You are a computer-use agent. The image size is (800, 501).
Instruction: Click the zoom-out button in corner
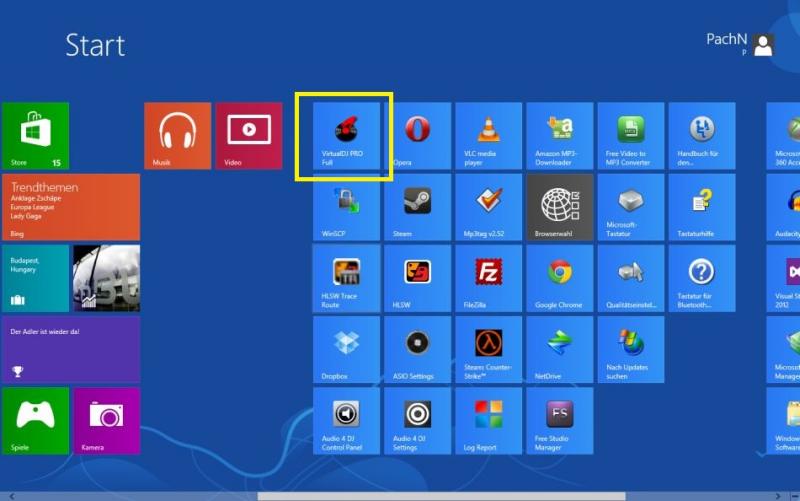(794, 496)
